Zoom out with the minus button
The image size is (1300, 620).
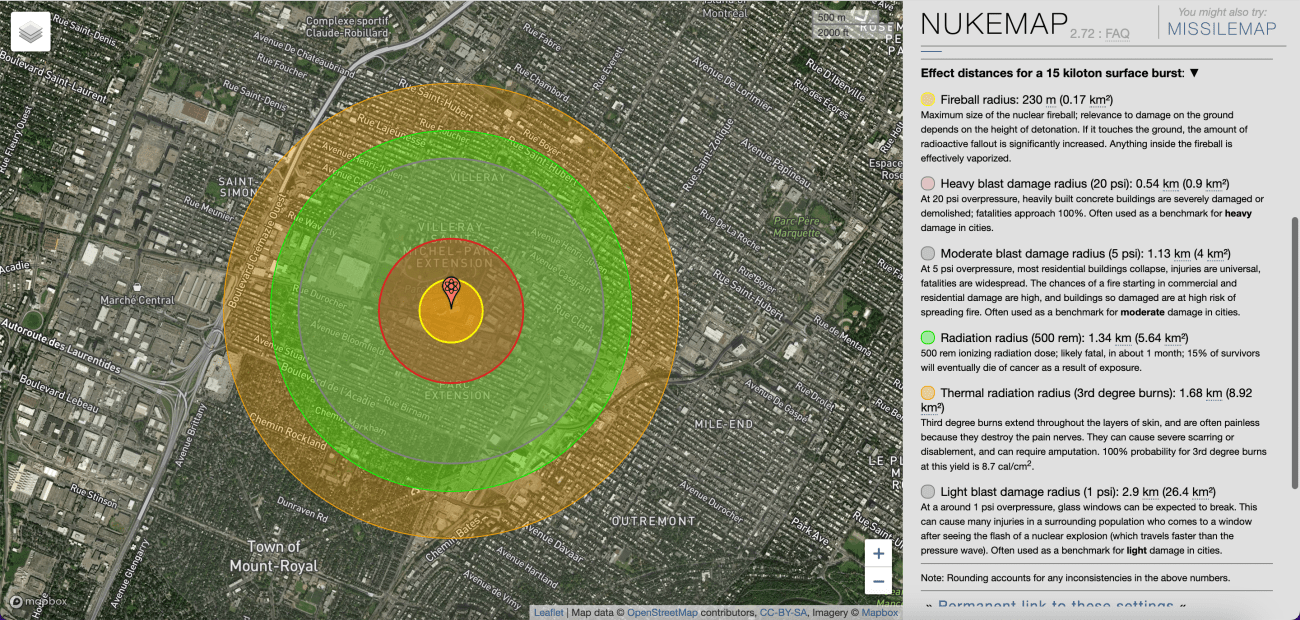[878, 581]
